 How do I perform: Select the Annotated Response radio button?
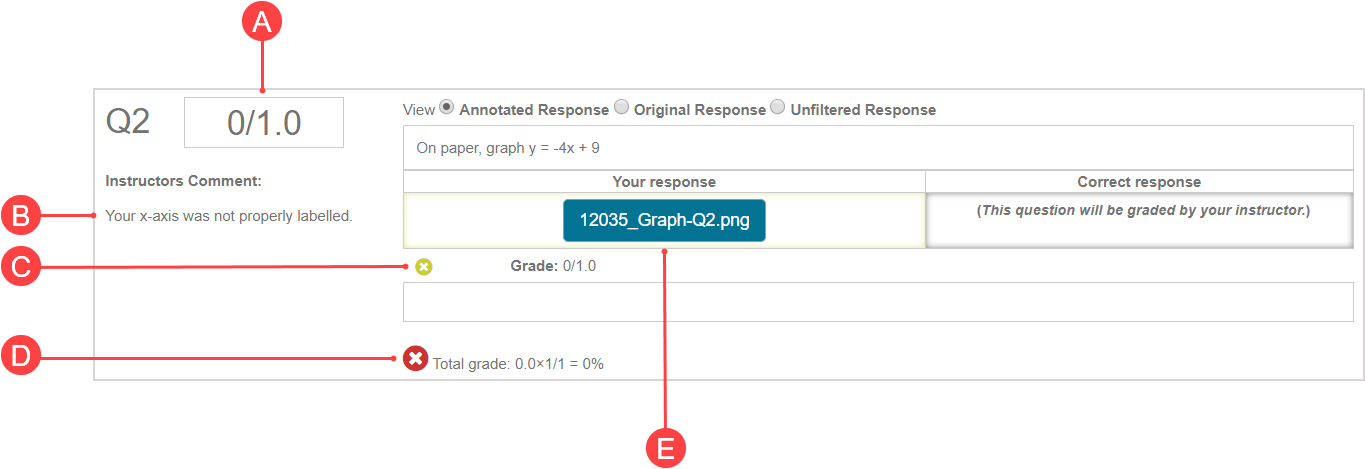point(446,108)
